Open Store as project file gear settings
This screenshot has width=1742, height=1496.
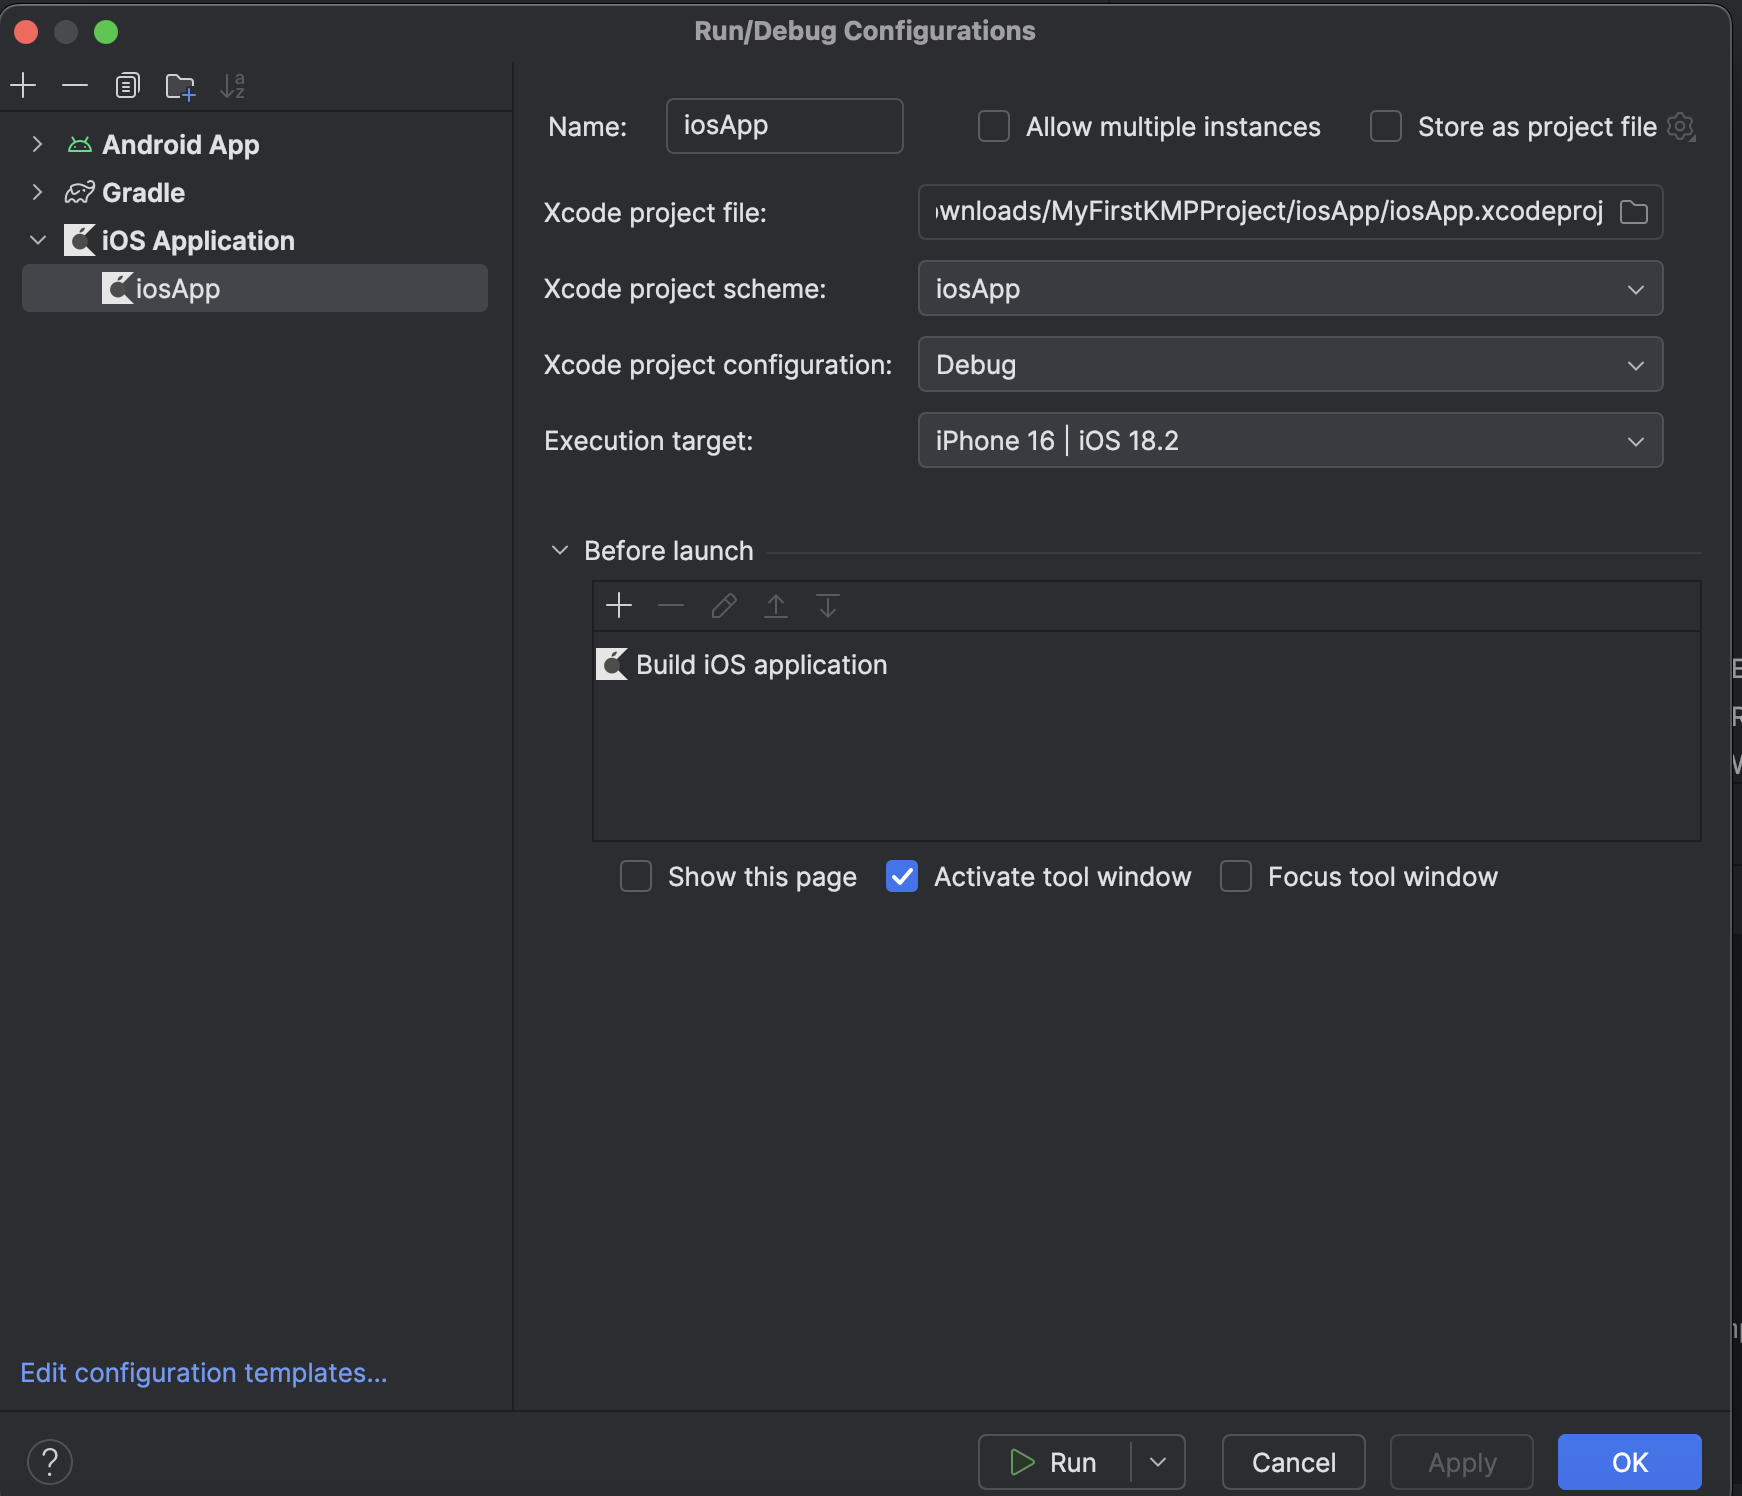1681,127
